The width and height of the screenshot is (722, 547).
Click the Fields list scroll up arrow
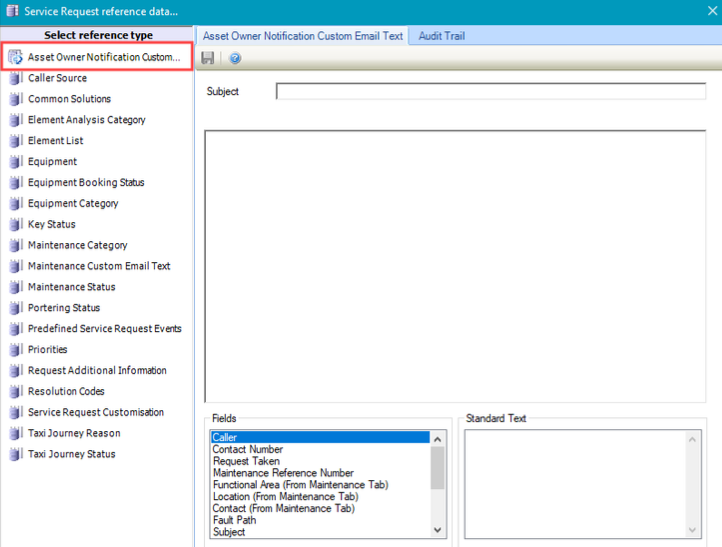pos(437,439)
